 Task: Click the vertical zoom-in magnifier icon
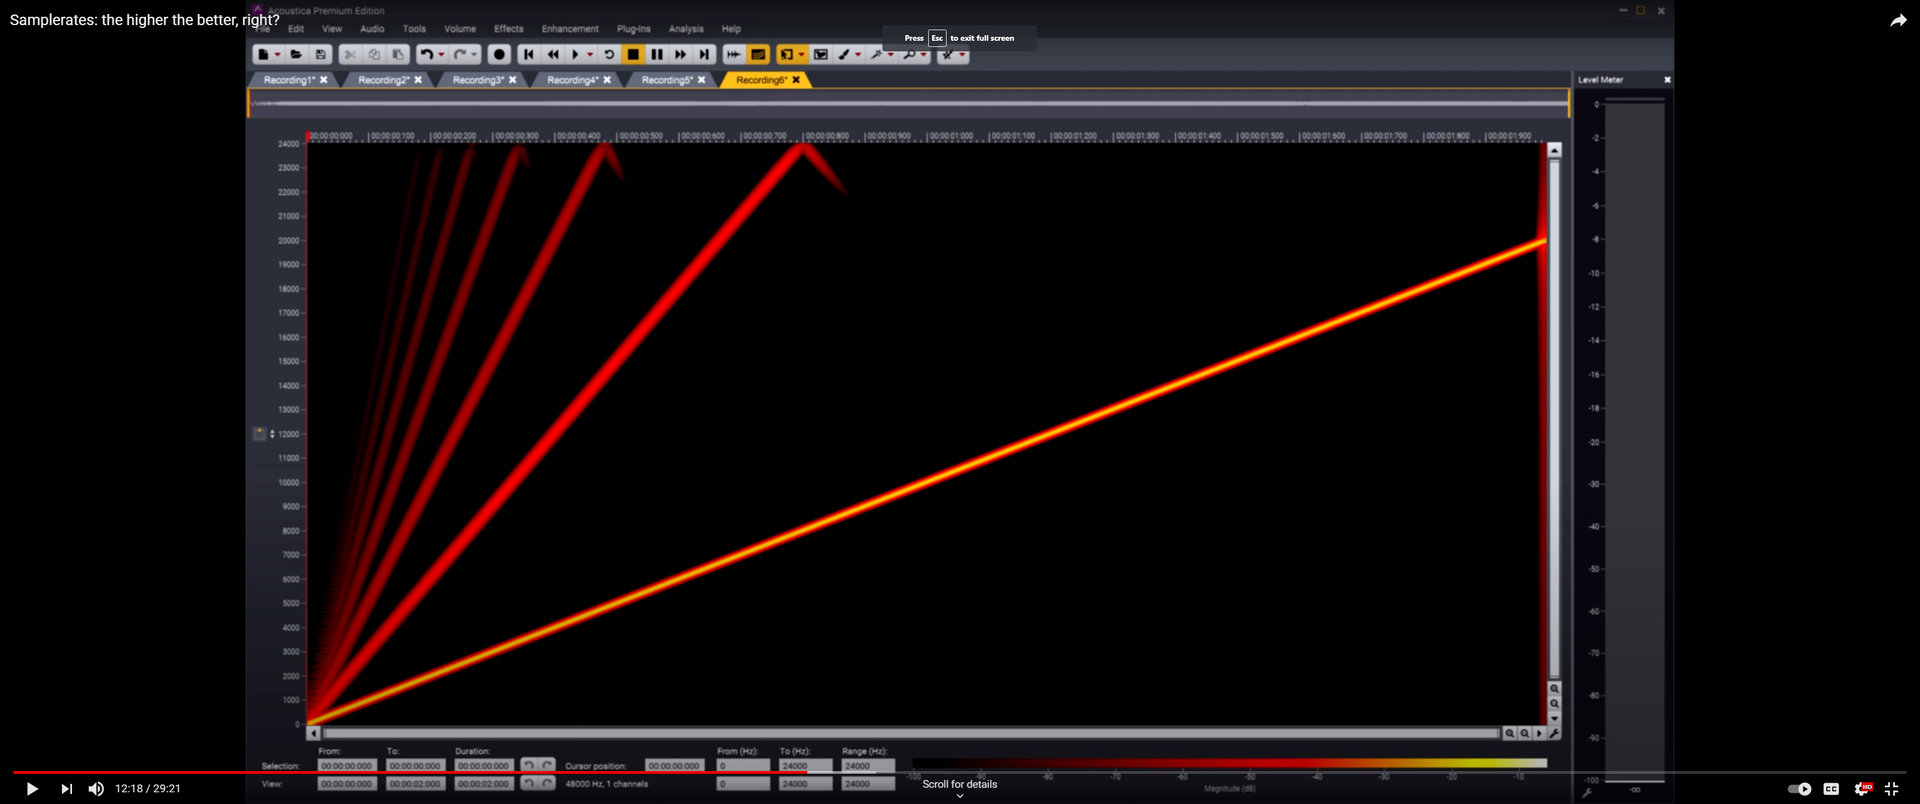coord(1554,689)
